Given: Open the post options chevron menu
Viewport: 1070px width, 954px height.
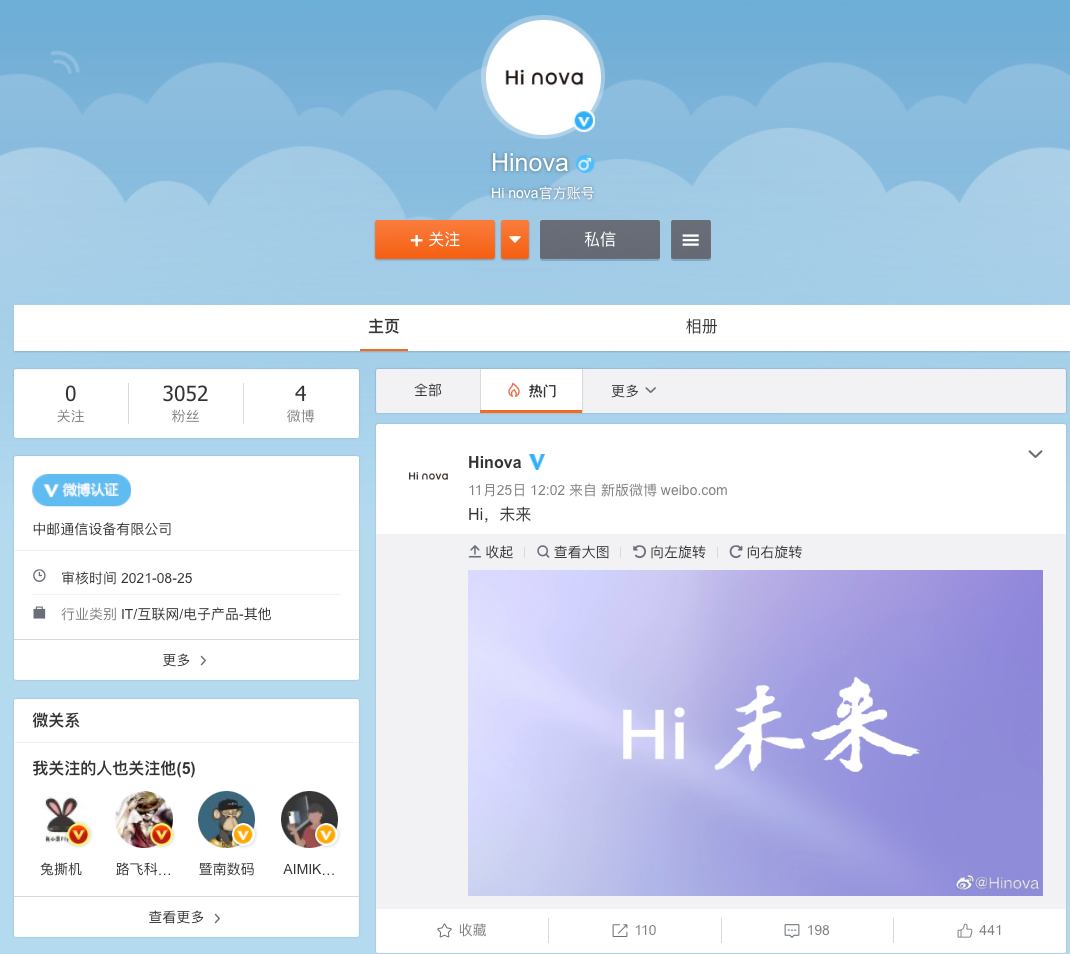Looking at the screenshot, I should tap(1035, 454).
